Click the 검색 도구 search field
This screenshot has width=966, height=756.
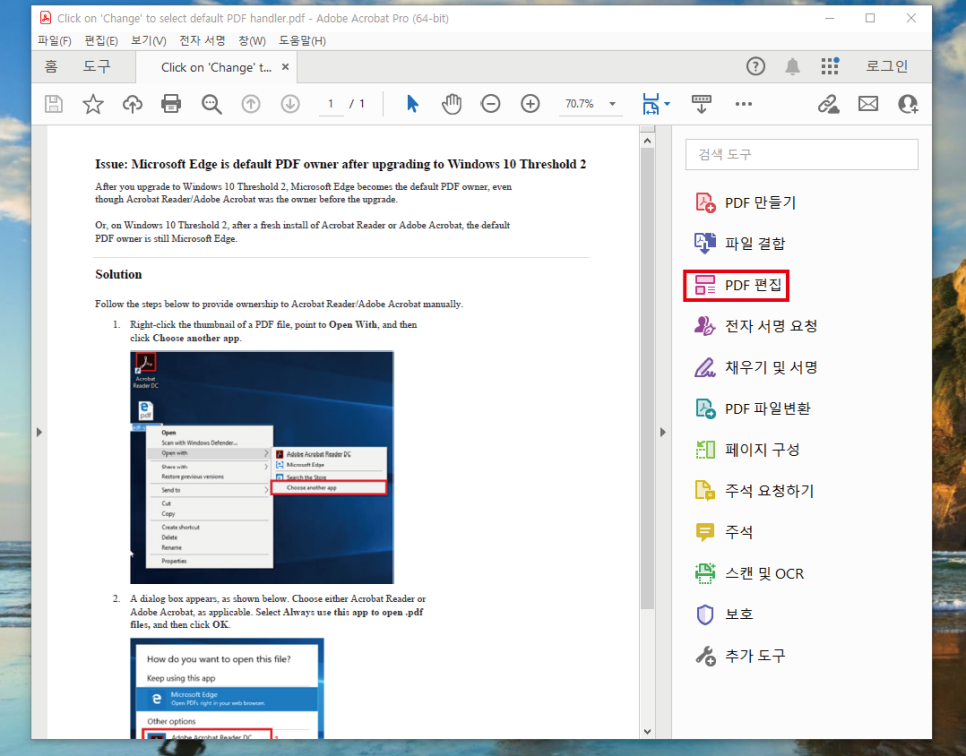click(x=802, y=154)
